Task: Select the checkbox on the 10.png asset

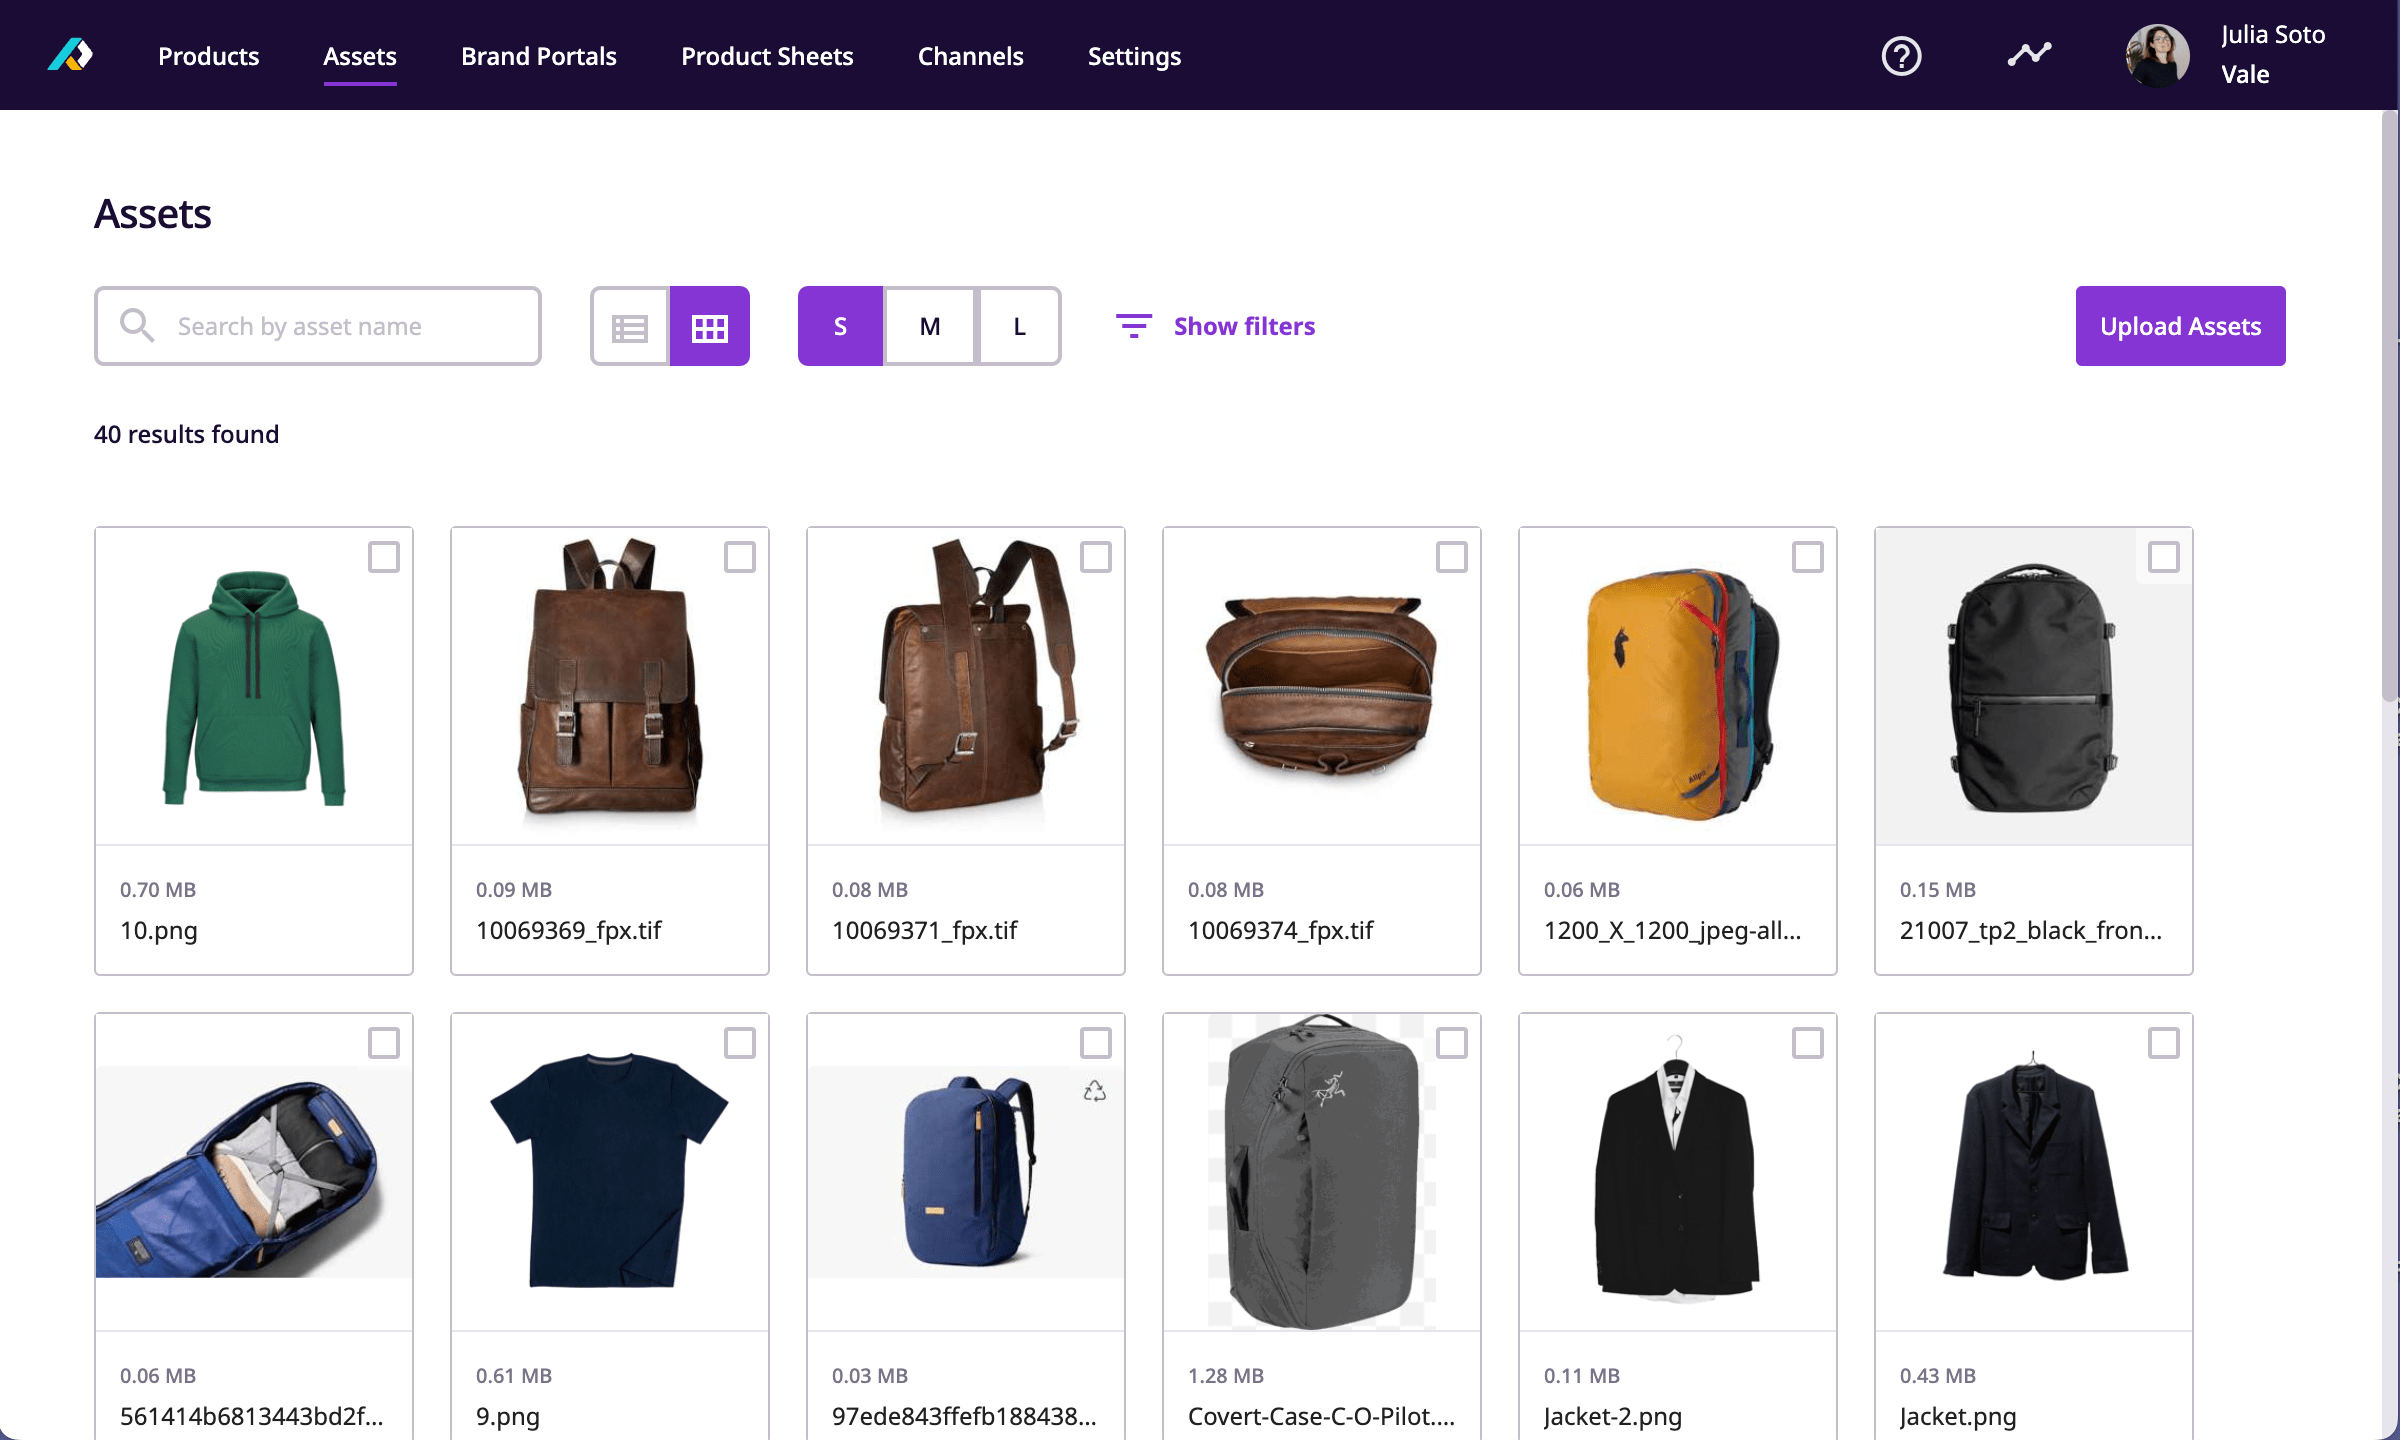Action: click(x=385, y=558)
